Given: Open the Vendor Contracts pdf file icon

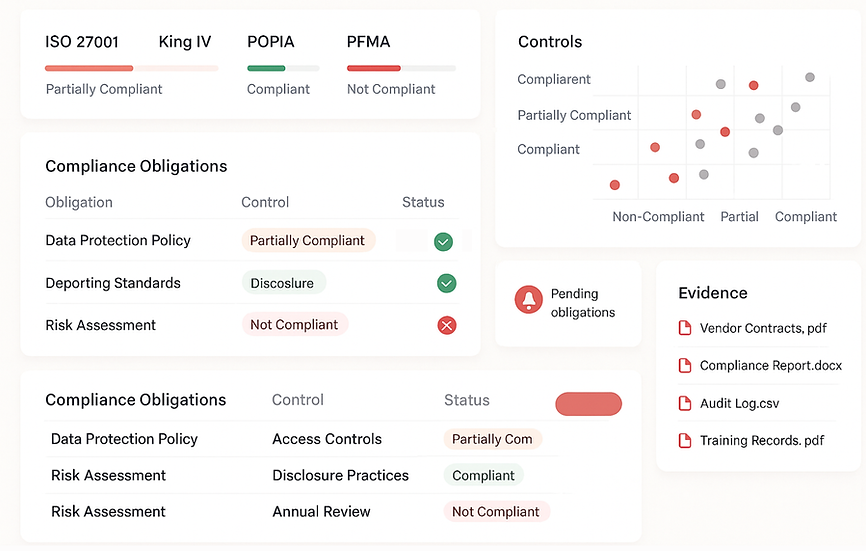Looking at the screenshot, I should pos(685,328).
